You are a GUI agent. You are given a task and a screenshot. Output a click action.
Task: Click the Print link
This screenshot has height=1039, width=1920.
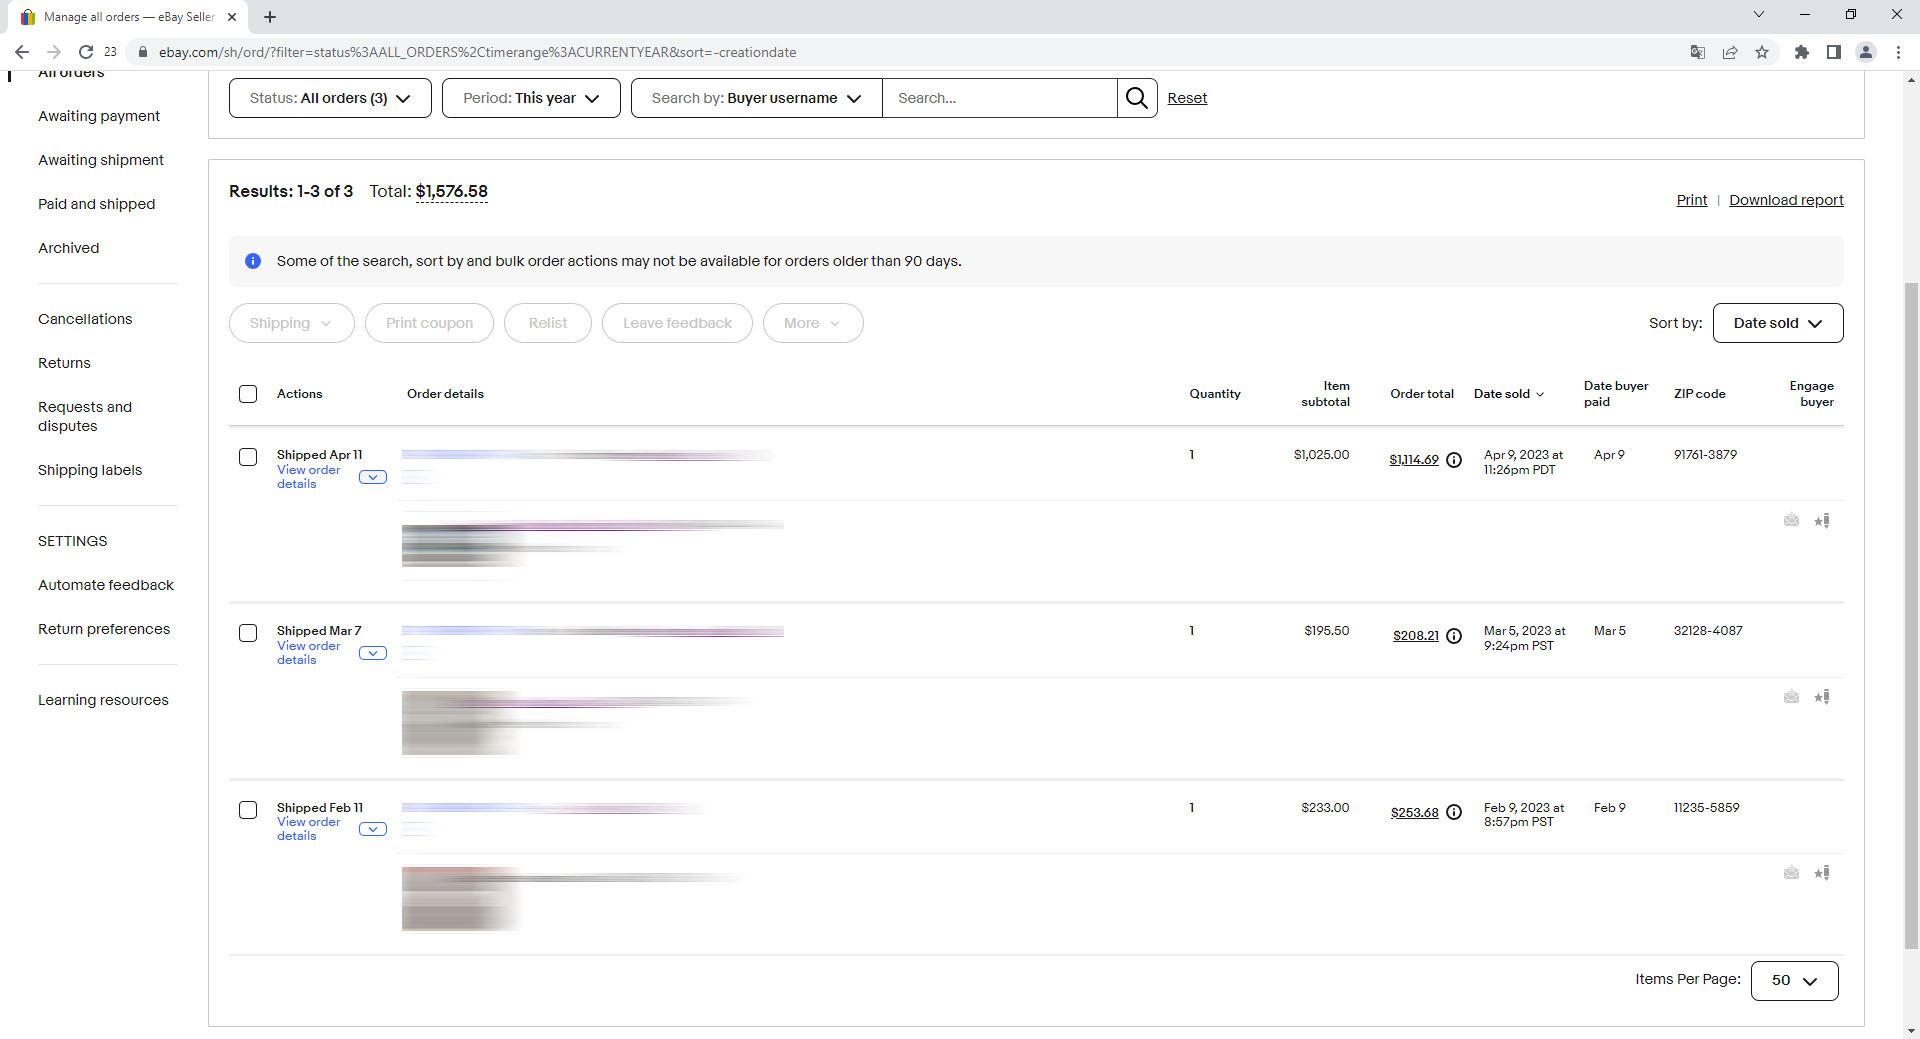pyautogui.click(x=1692, y=200)
